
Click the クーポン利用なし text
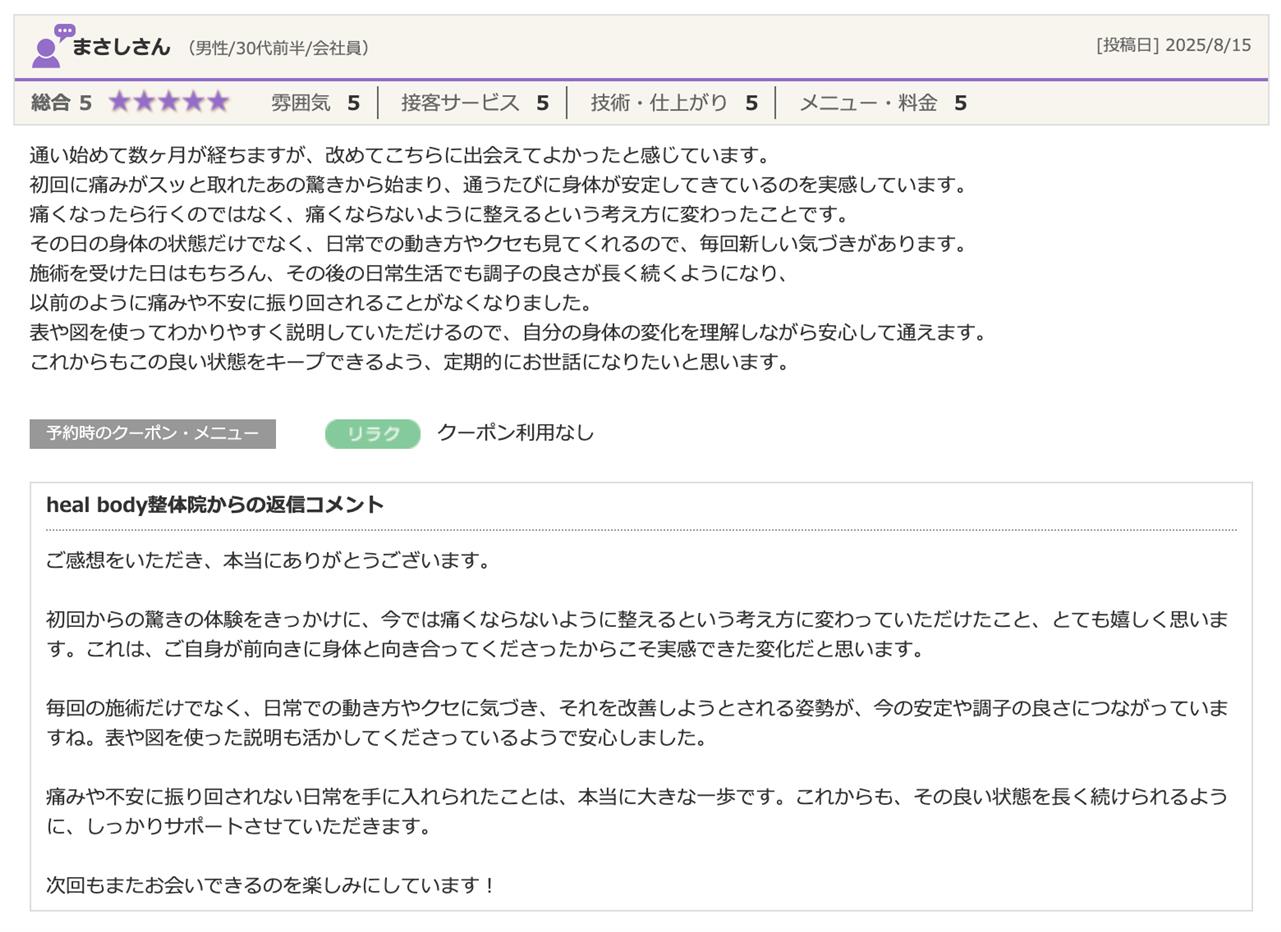pyautogui.click(x=515, y=432)
